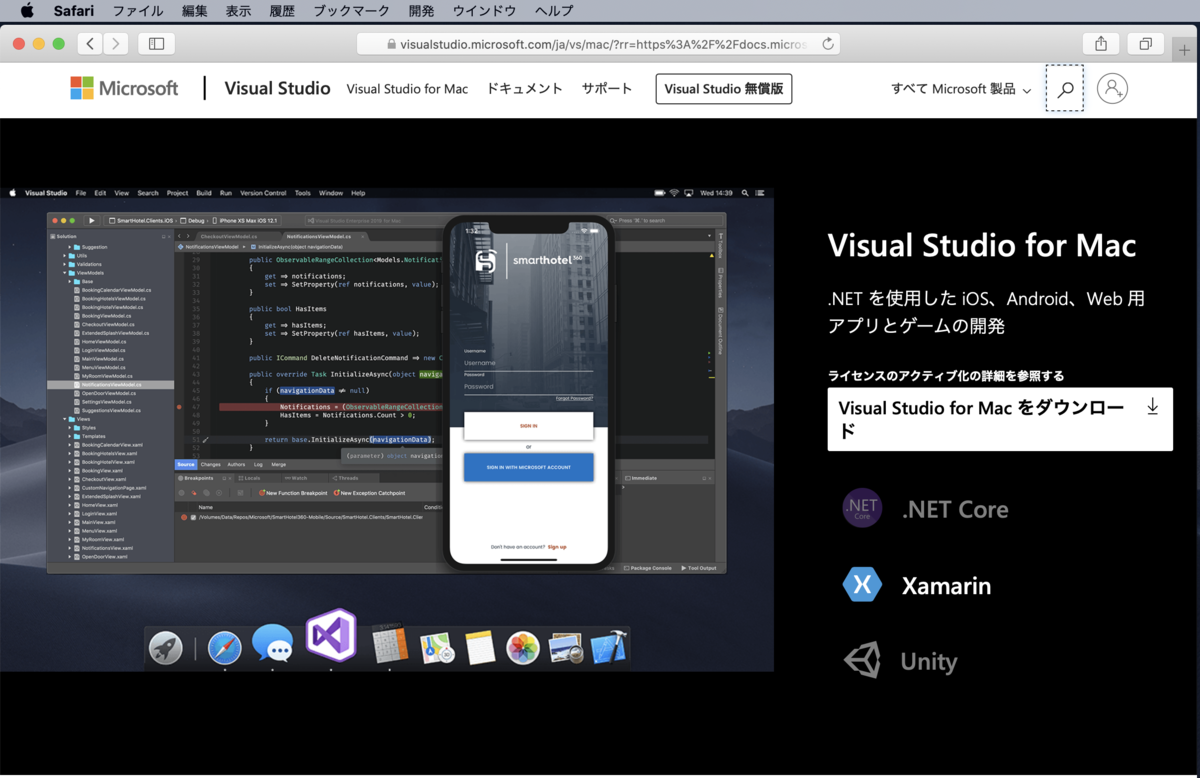Open the Safari share menu
The width and height of the screenshot is (1200, 778).
click(x=1101, y=43)
